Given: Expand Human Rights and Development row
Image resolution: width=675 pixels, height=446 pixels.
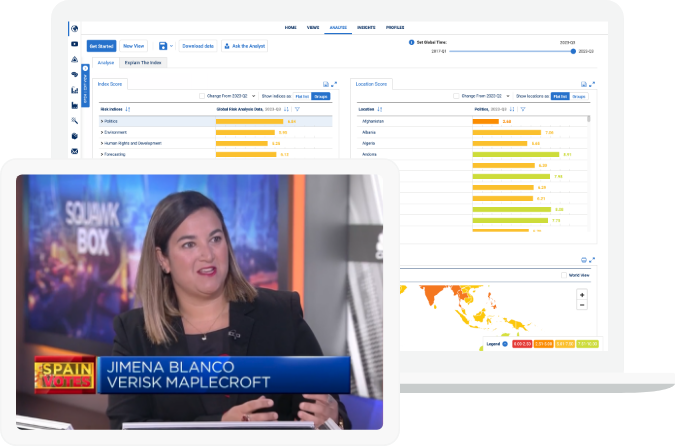Looking at the screenshot, I should [102, 143].
